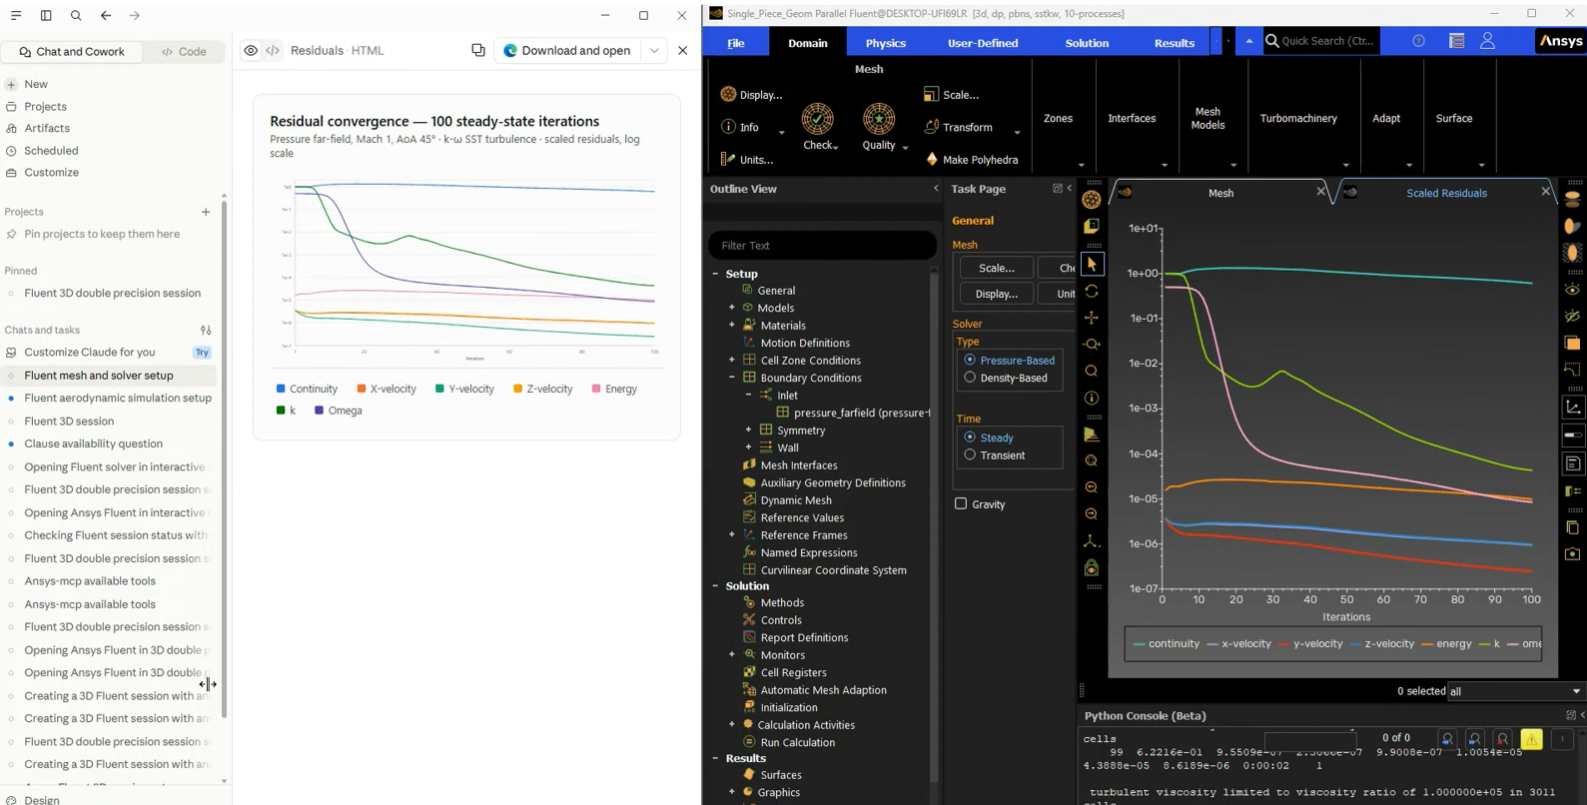The width and height of the screenshot is (1587, 805).
Task: Click the fit to window zoom icon
Action: point(1091,461)
